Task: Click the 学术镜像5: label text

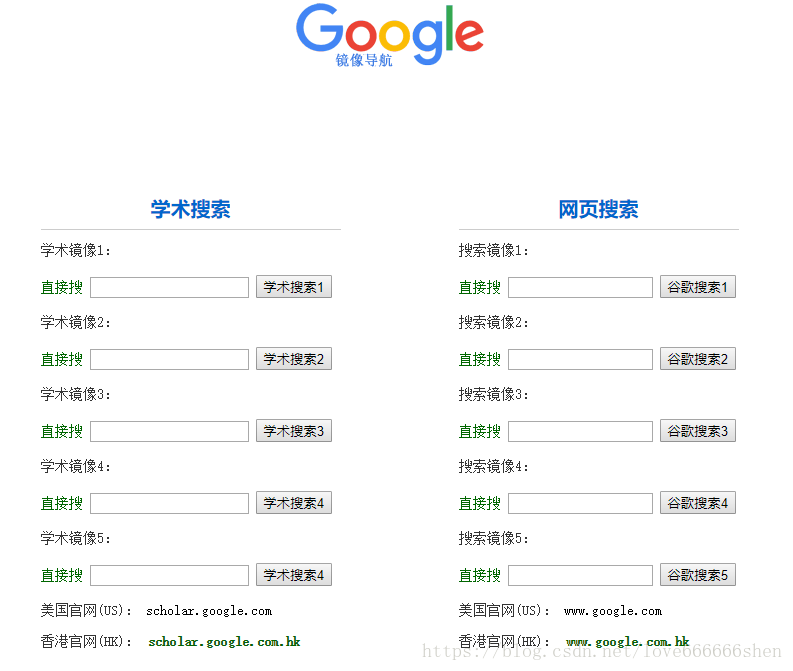Action: click(75, 539)
